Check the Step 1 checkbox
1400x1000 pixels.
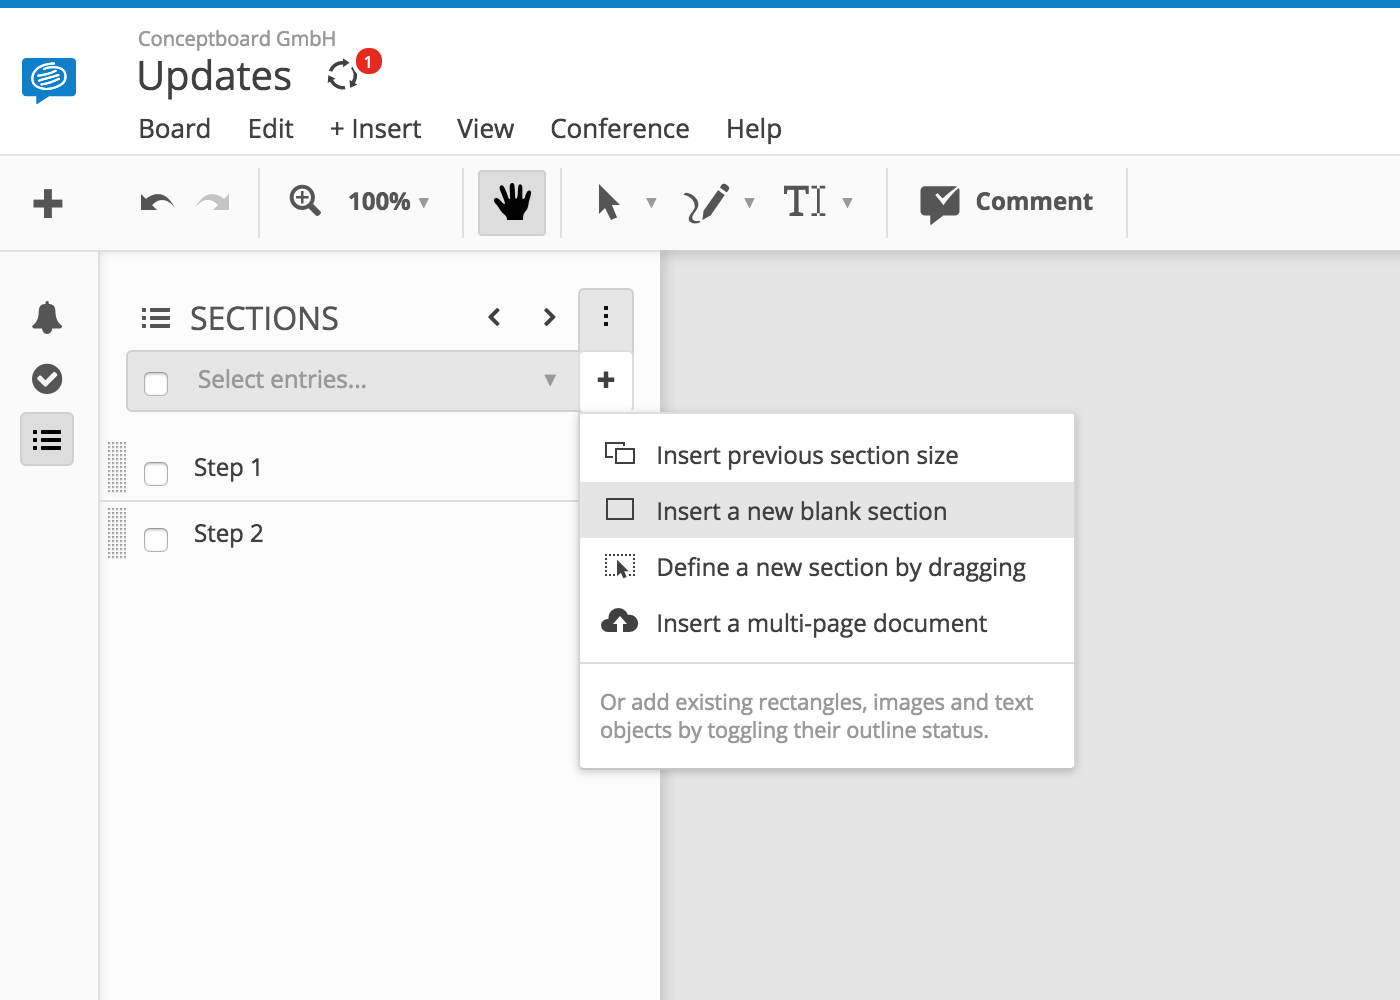click(156, 473)
